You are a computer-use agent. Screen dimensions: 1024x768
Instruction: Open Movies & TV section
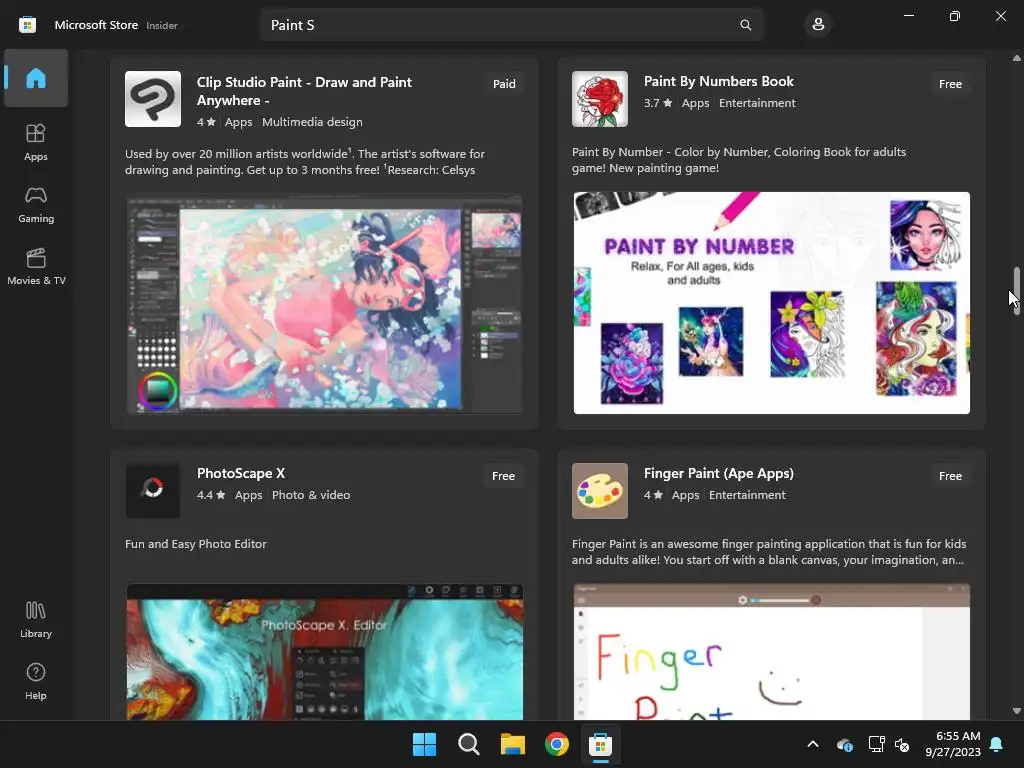[36, 266]
